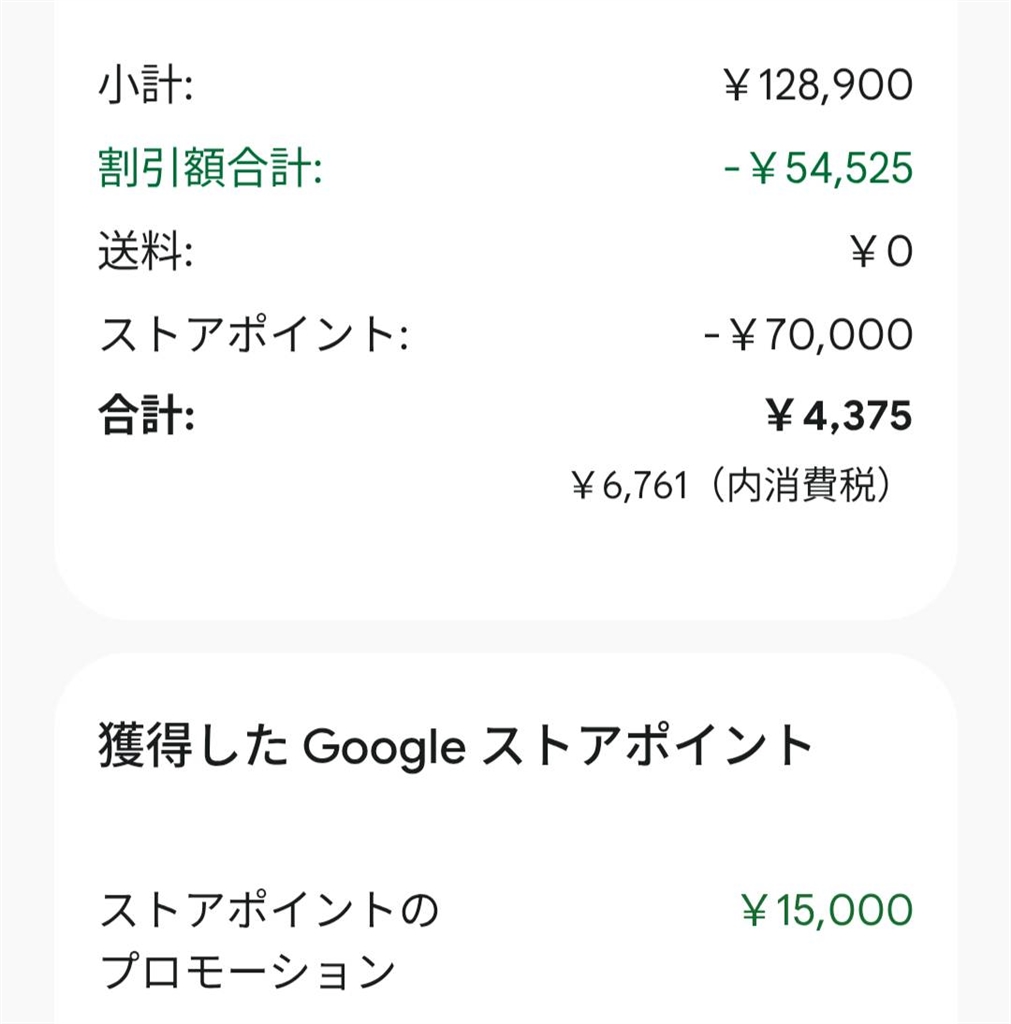Tap the 送料 shipping label
The image size is (1011, 1024).
click(x=145, y=252)
